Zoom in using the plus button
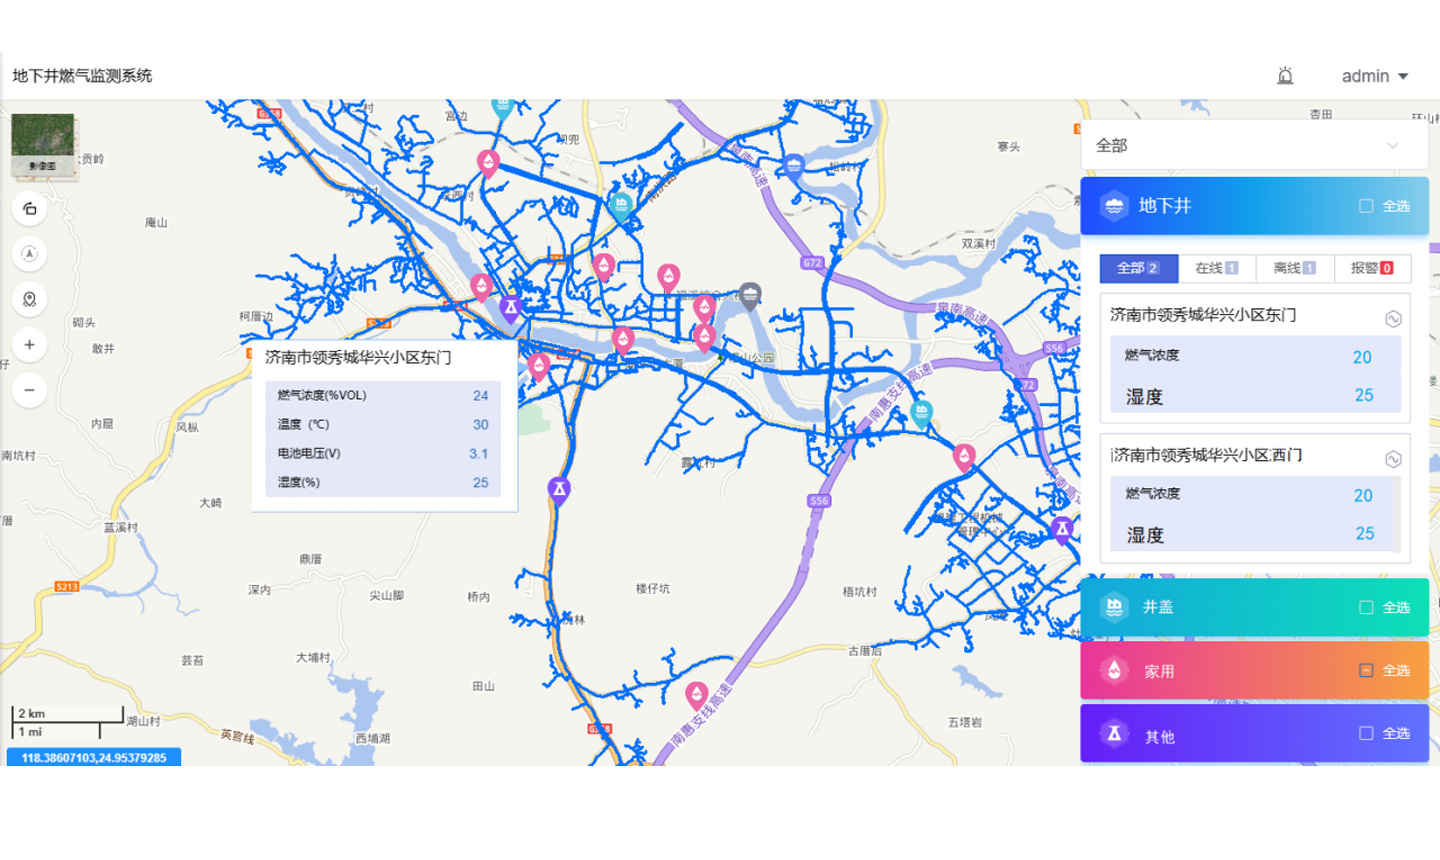 [29, 345]
